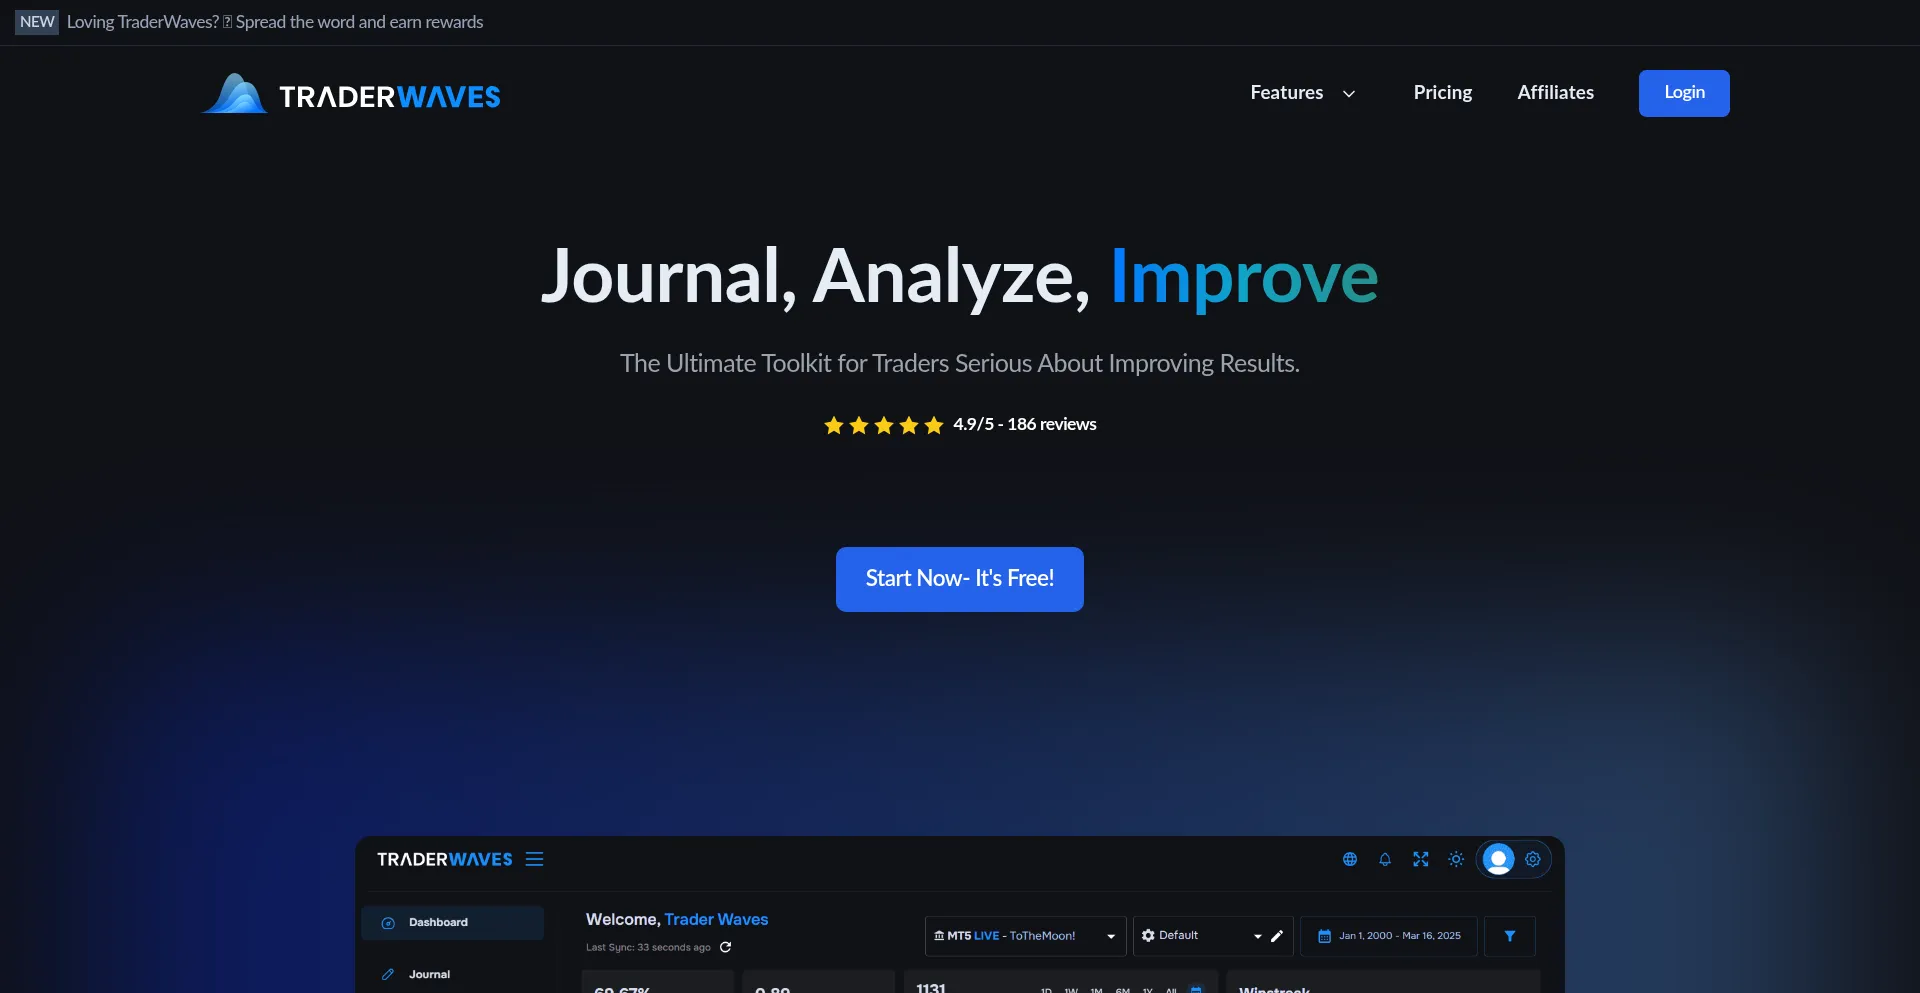Image resolution: width=1920 pixels, height=993 pixels.
Task: Open the user profile avatar
Action: (x=1498, y=859)
